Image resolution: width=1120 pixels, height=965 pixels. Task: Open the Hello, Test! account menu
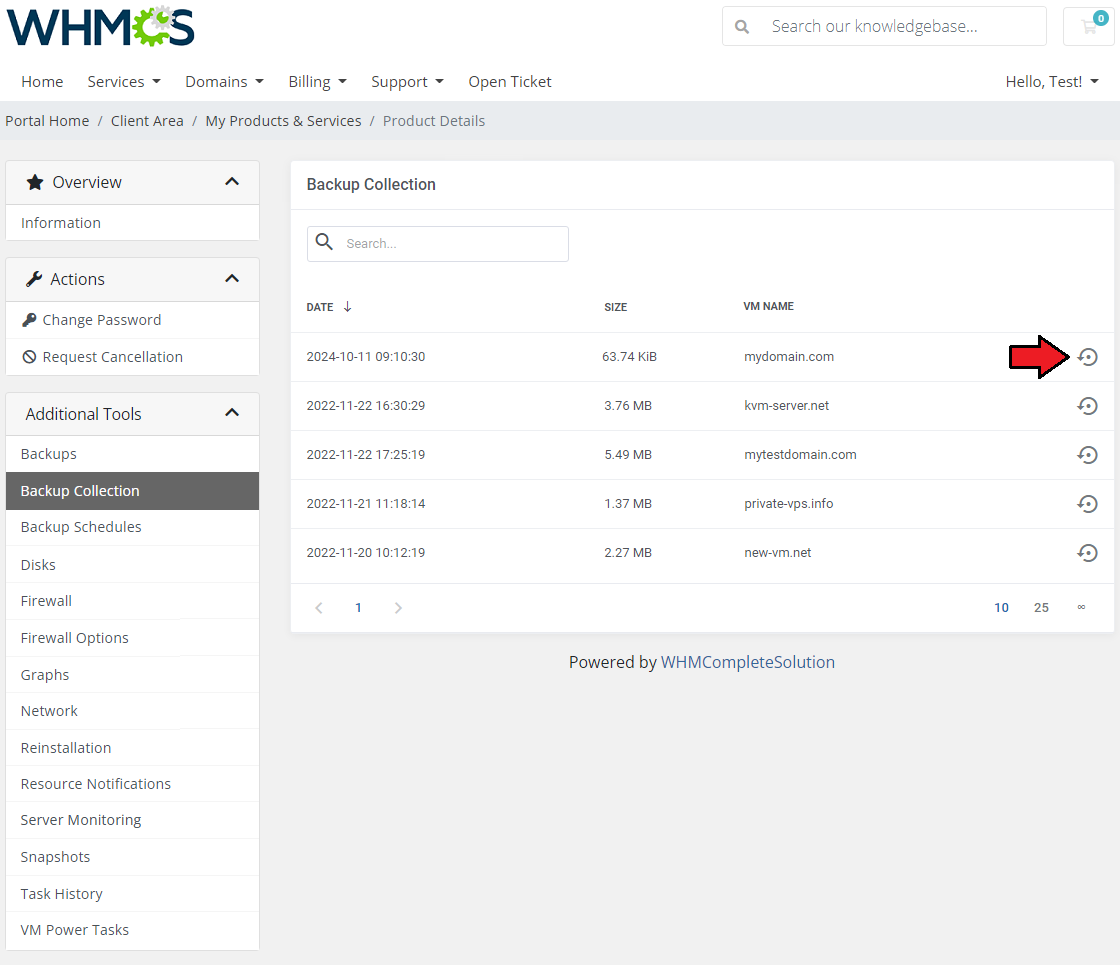point(1051,81)
